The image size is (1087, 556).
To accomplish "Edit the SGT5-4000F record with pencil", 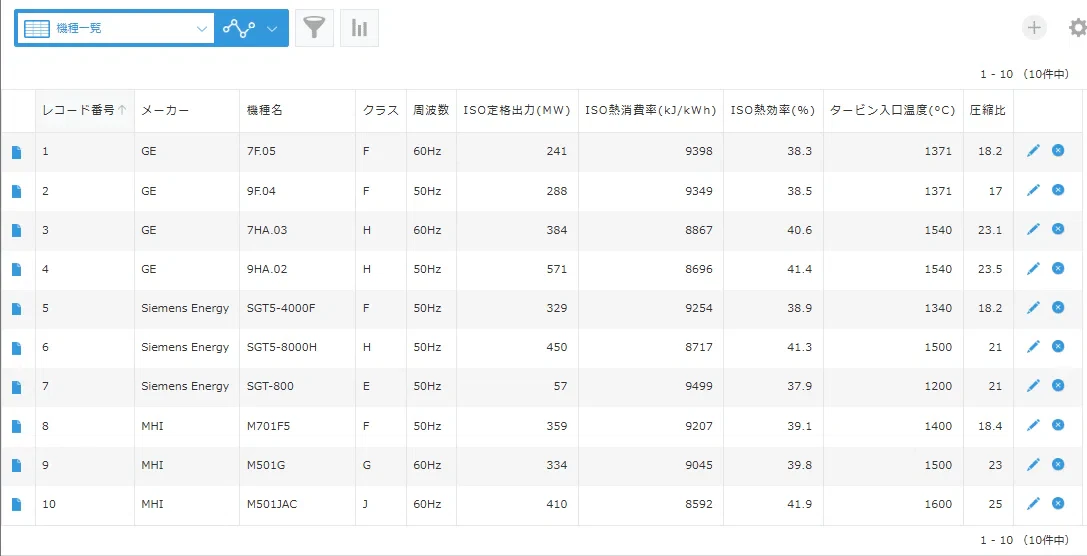I will pyautogui.click(x=1033, y=307).
